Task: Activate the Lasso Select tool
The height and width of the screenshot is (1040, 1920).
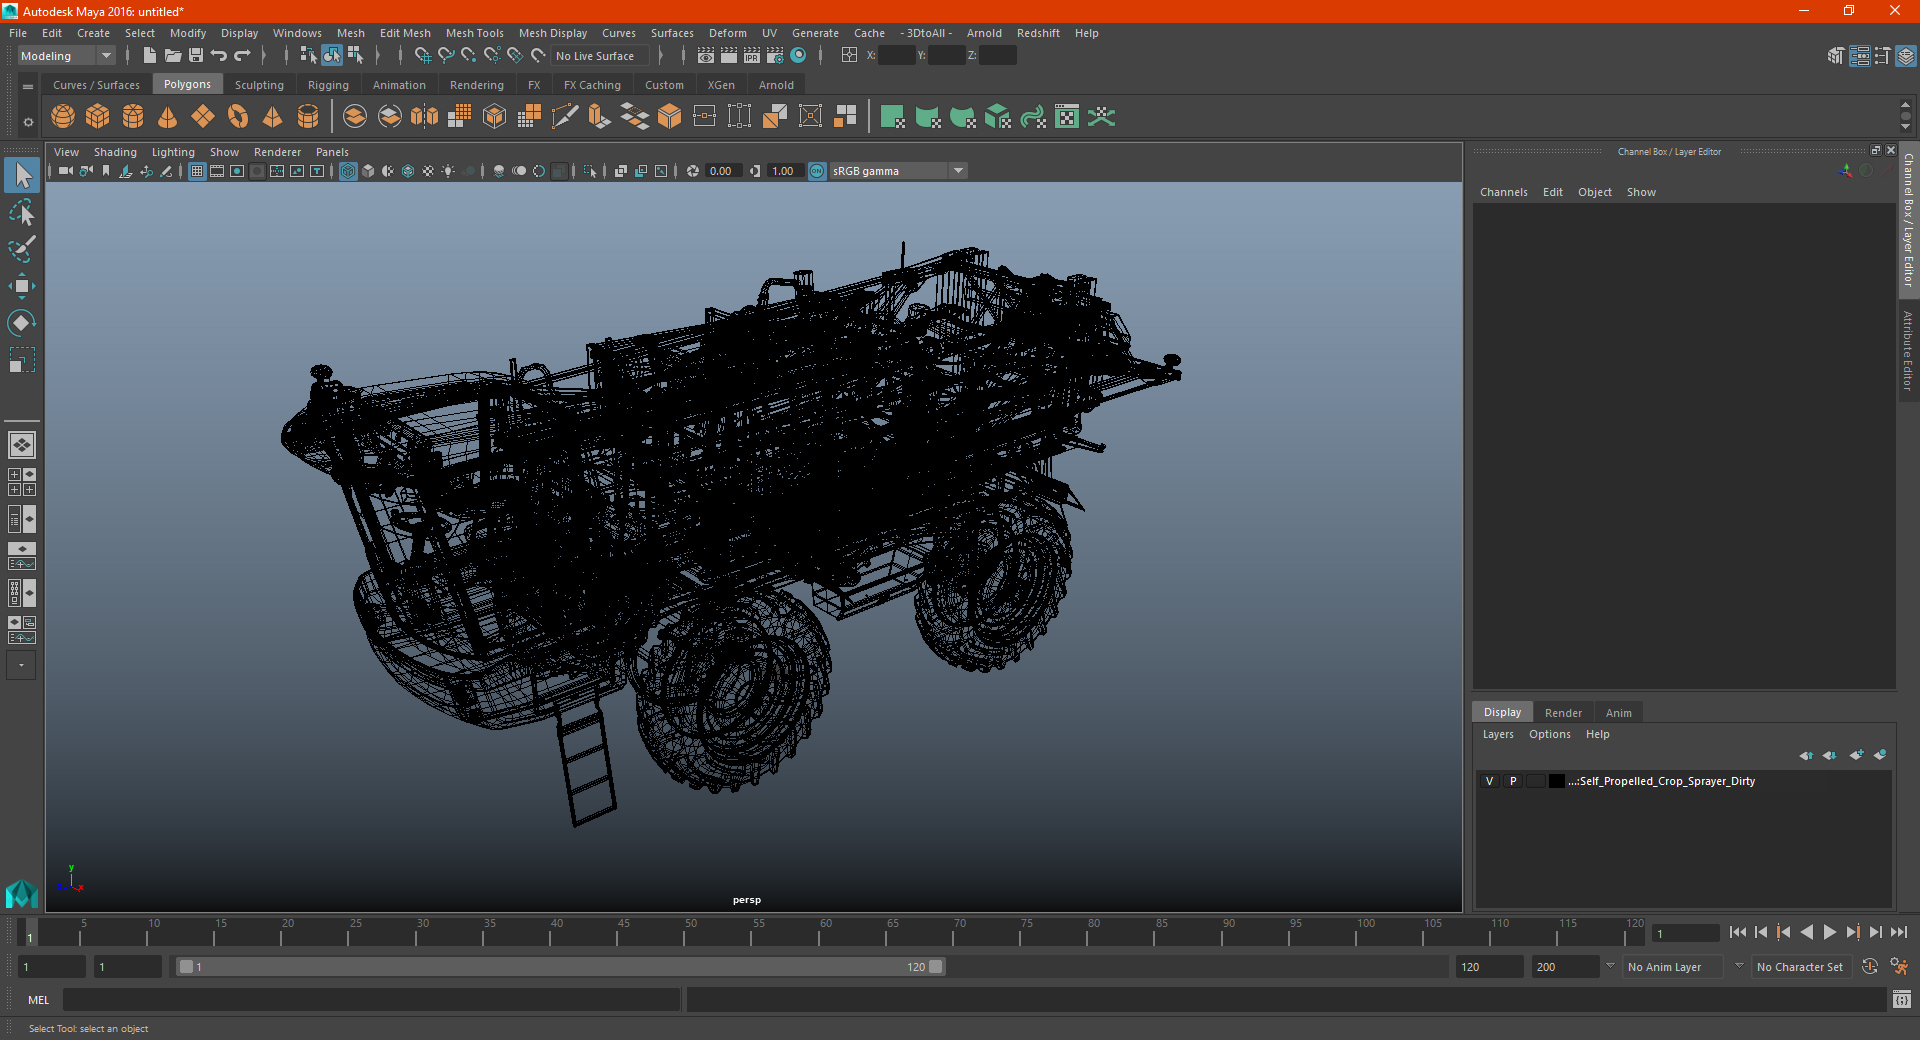Action: coord(22,212)
